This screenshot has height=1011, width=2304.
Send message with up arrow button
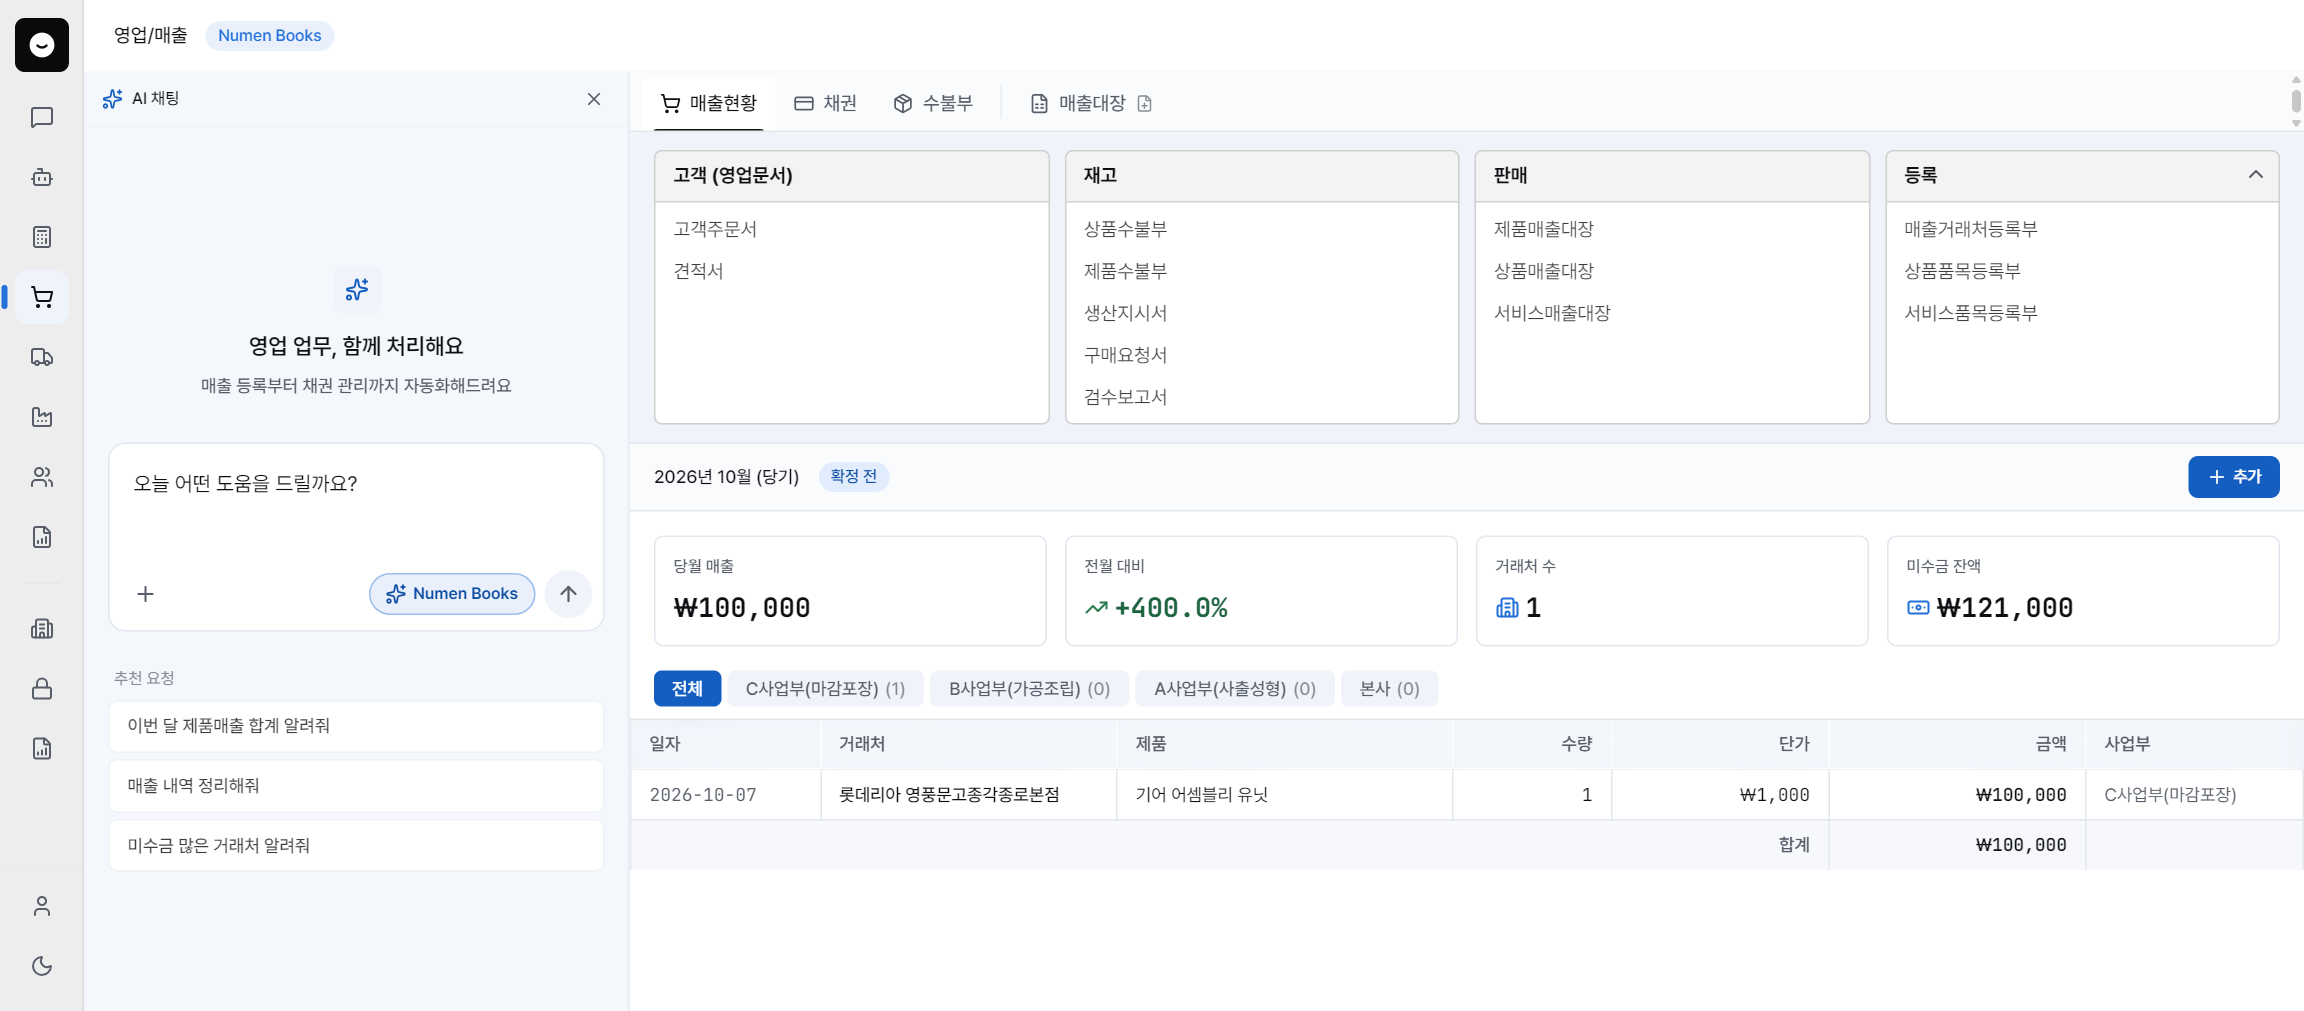coord(568,594)
